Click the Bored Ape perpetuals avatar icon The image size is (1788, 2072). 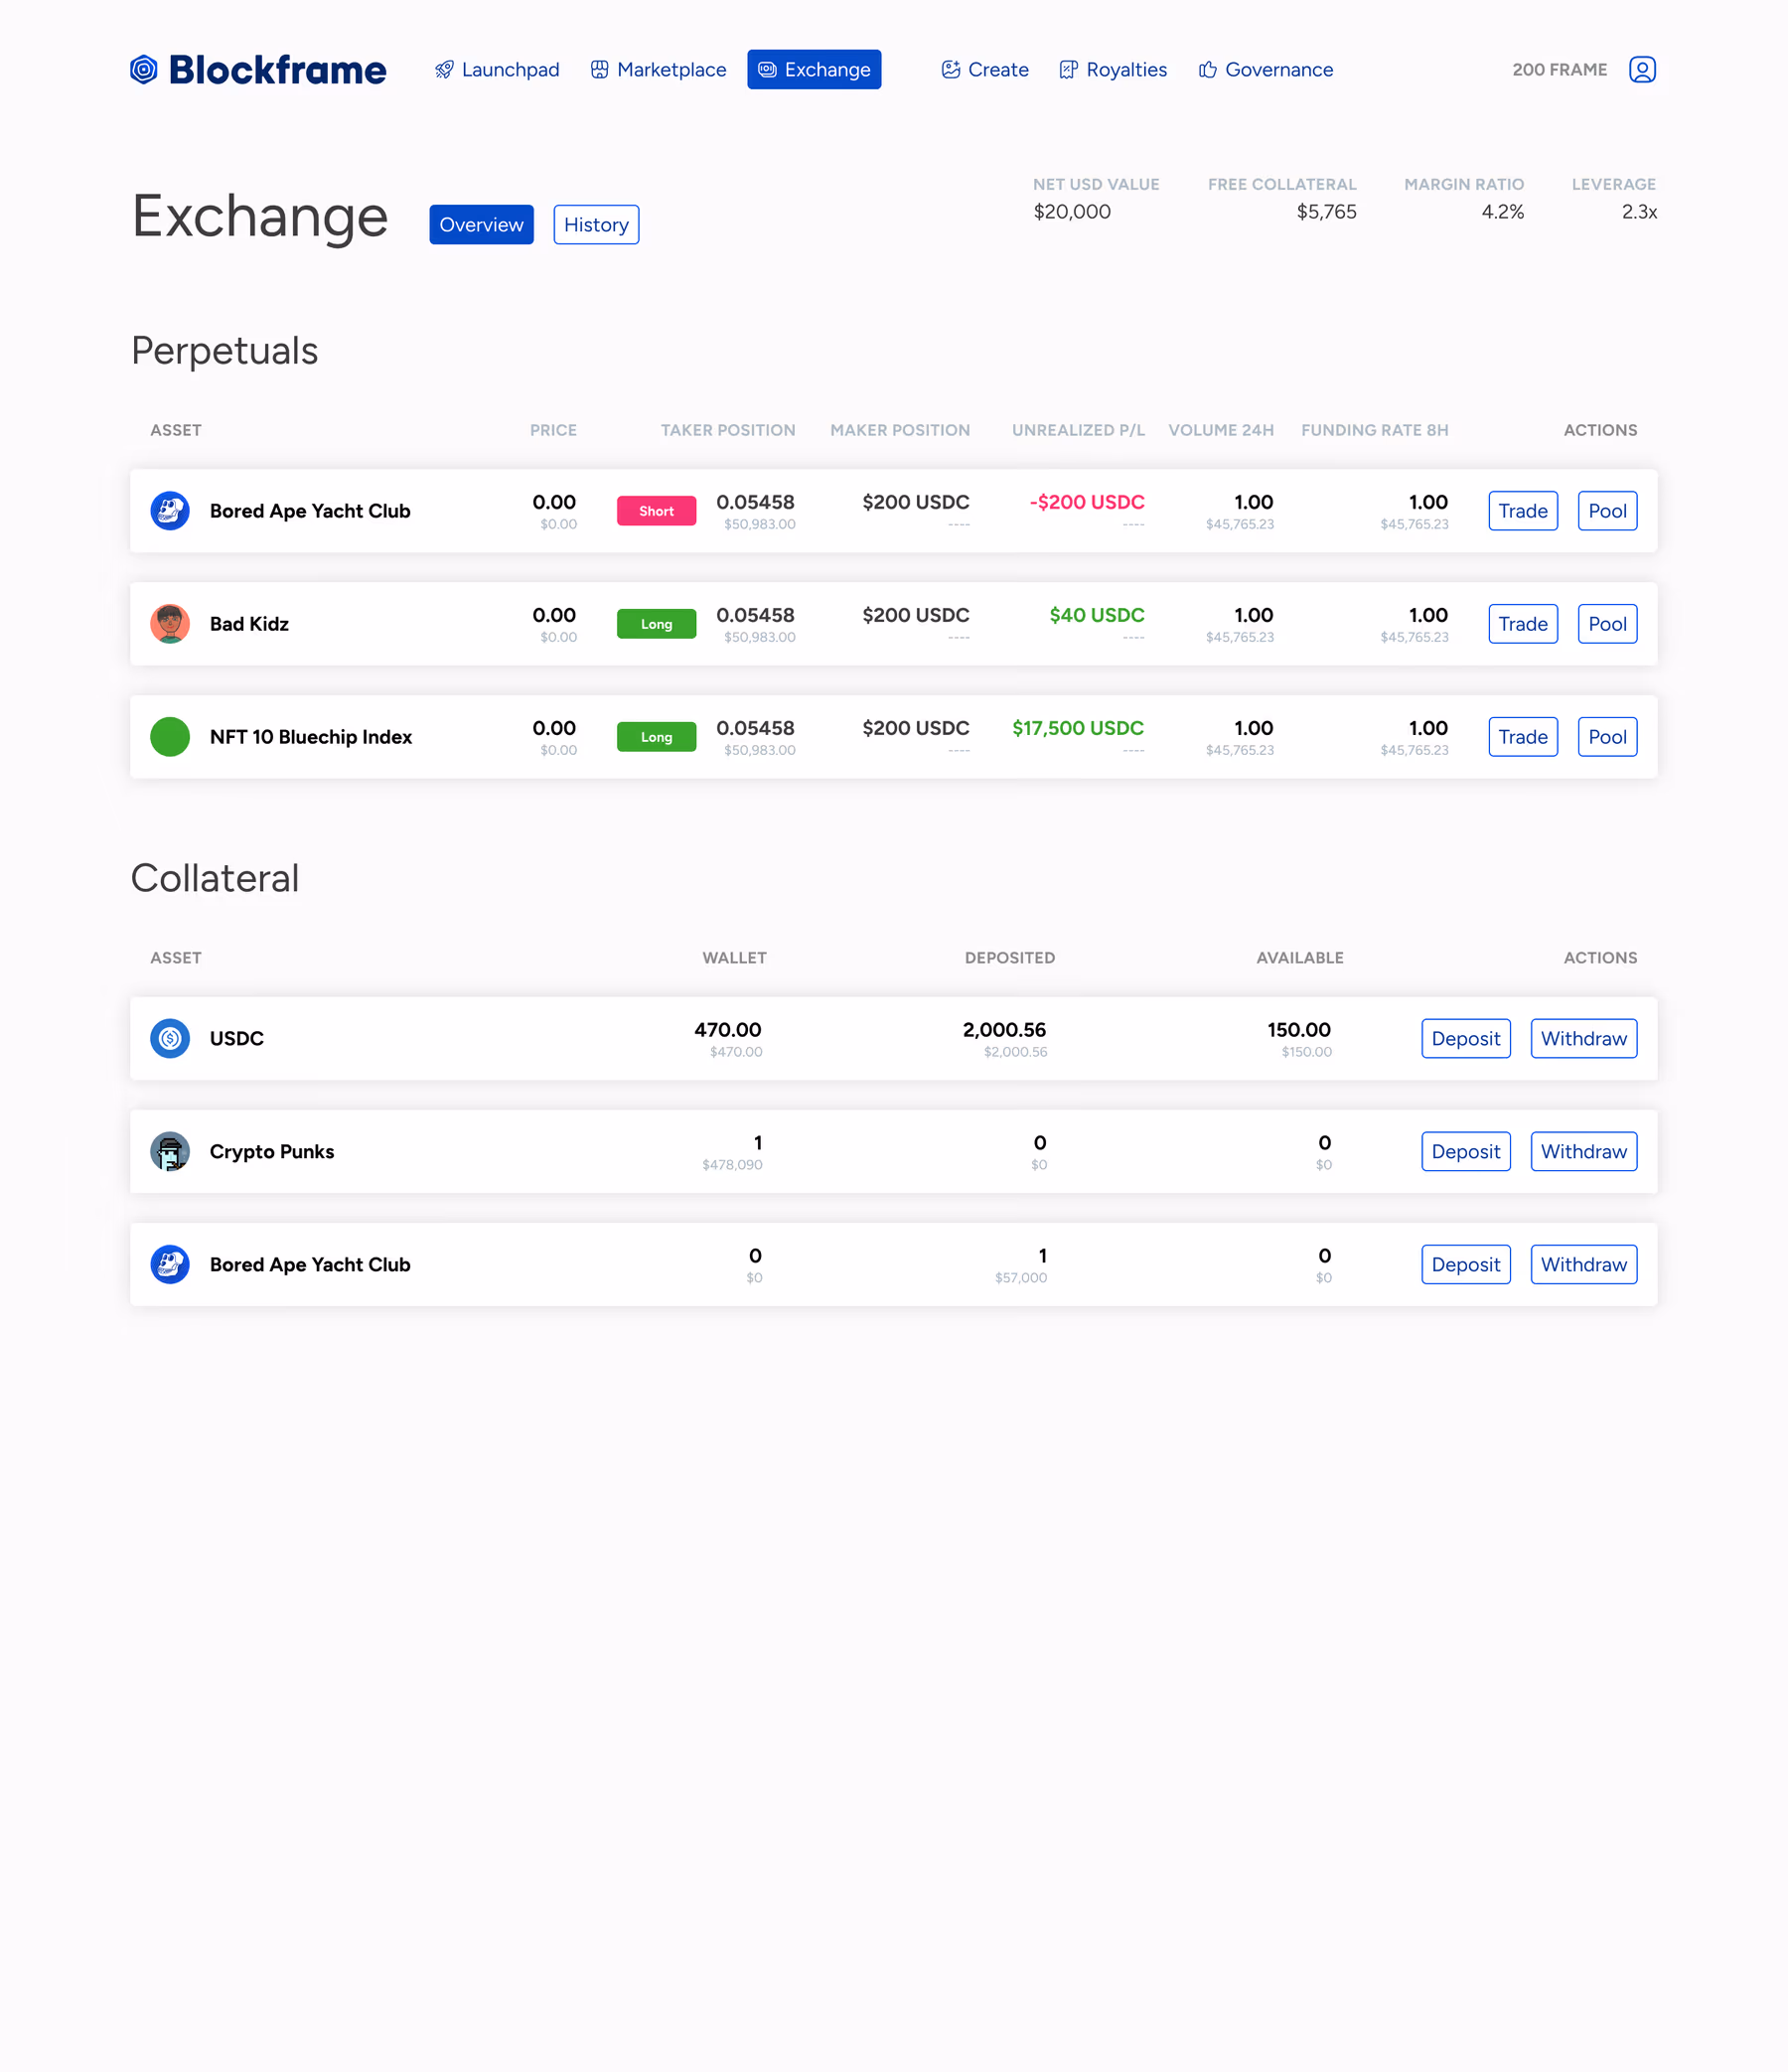tap(170, 510)
